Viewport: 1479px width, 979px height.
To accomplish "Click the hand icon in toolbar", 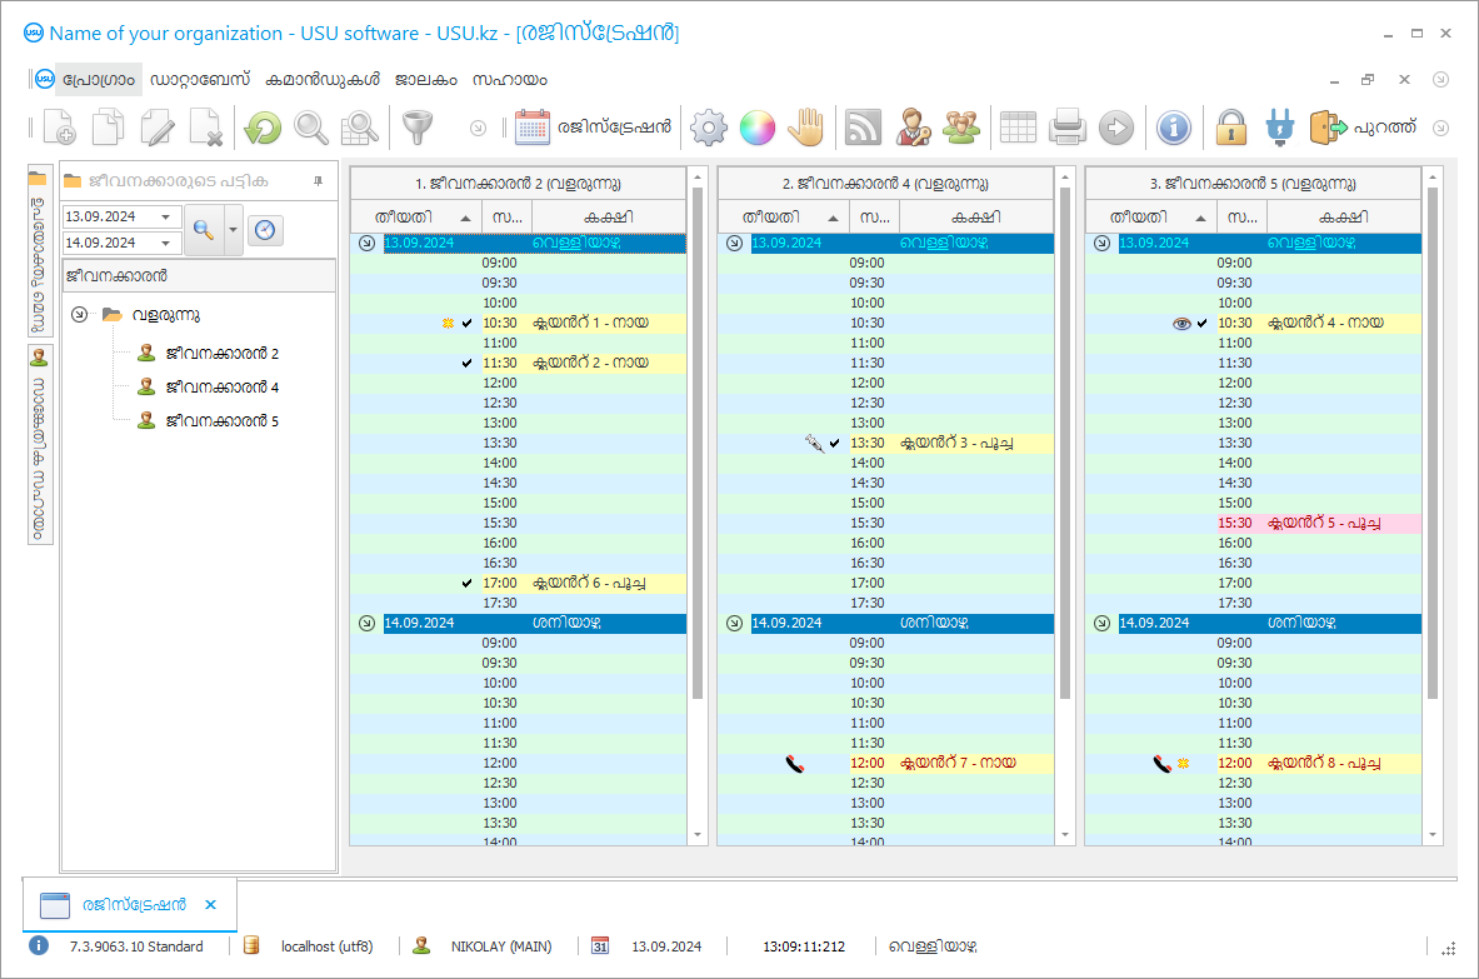I will click(805, 128).
